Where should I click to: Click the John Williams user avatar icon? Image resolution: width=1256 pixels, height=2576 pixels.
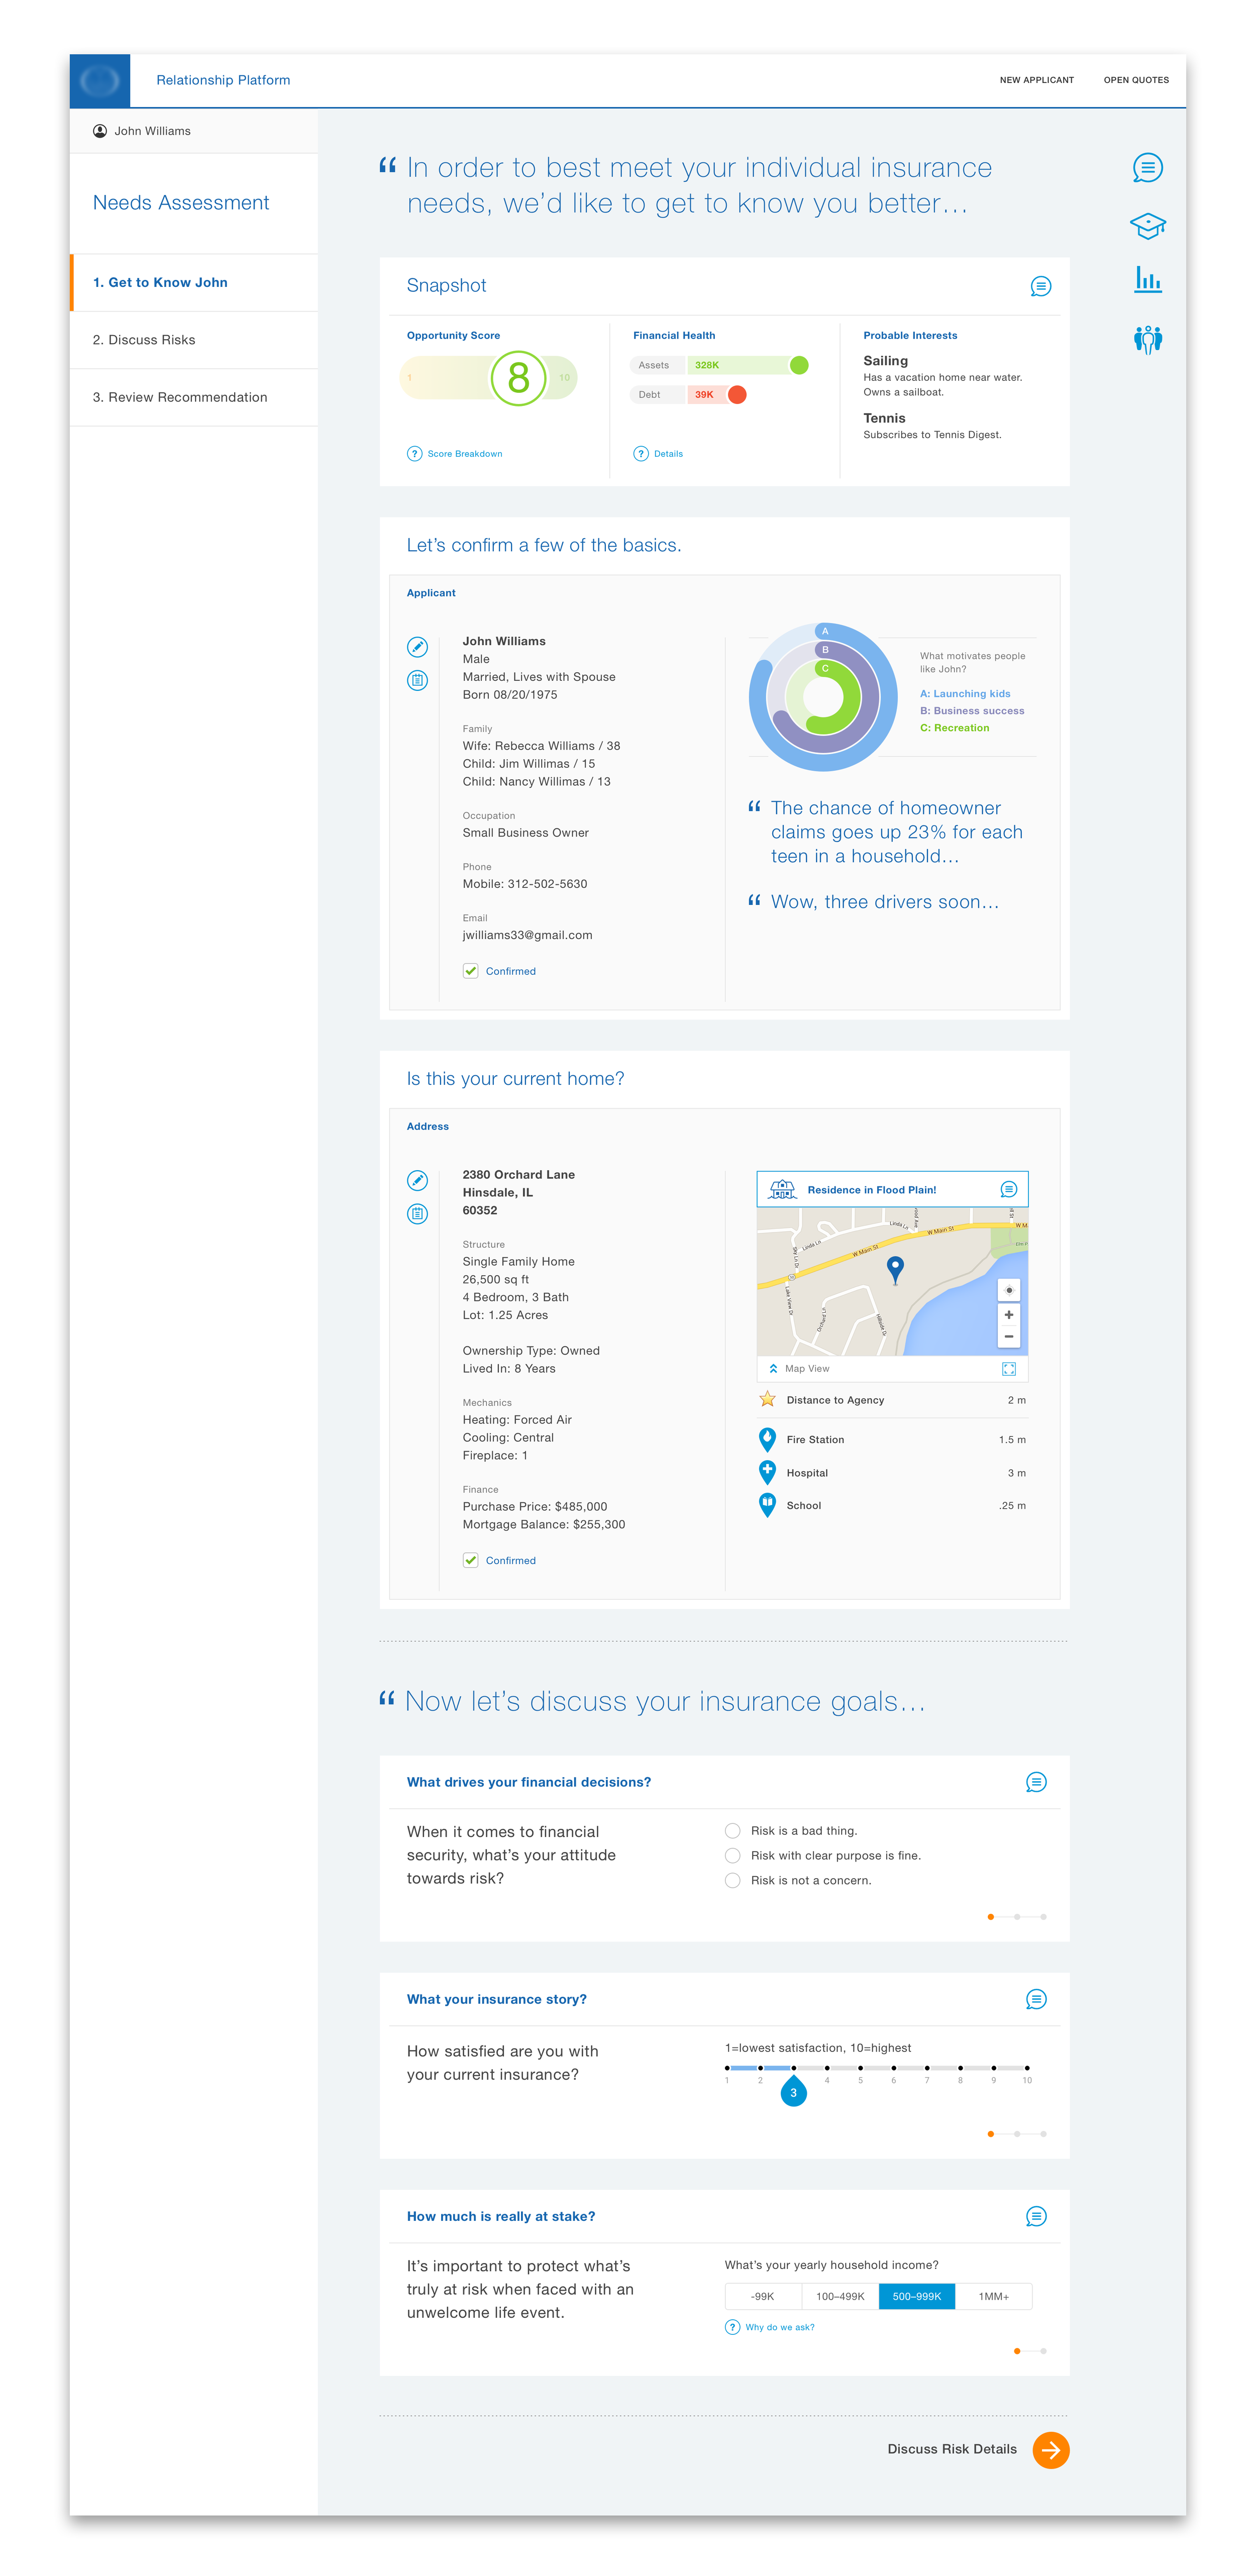[100, 131]
